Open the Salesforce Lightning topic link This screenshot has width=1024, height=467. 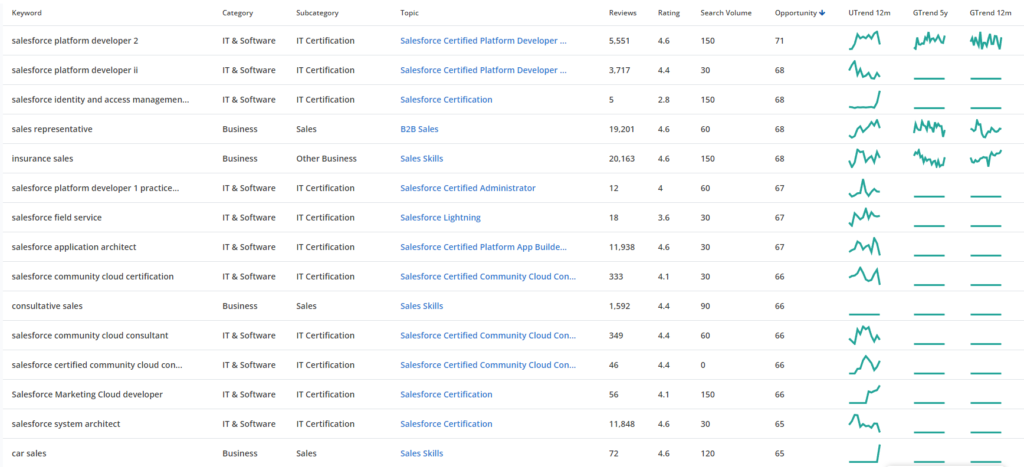click(440, 217)
